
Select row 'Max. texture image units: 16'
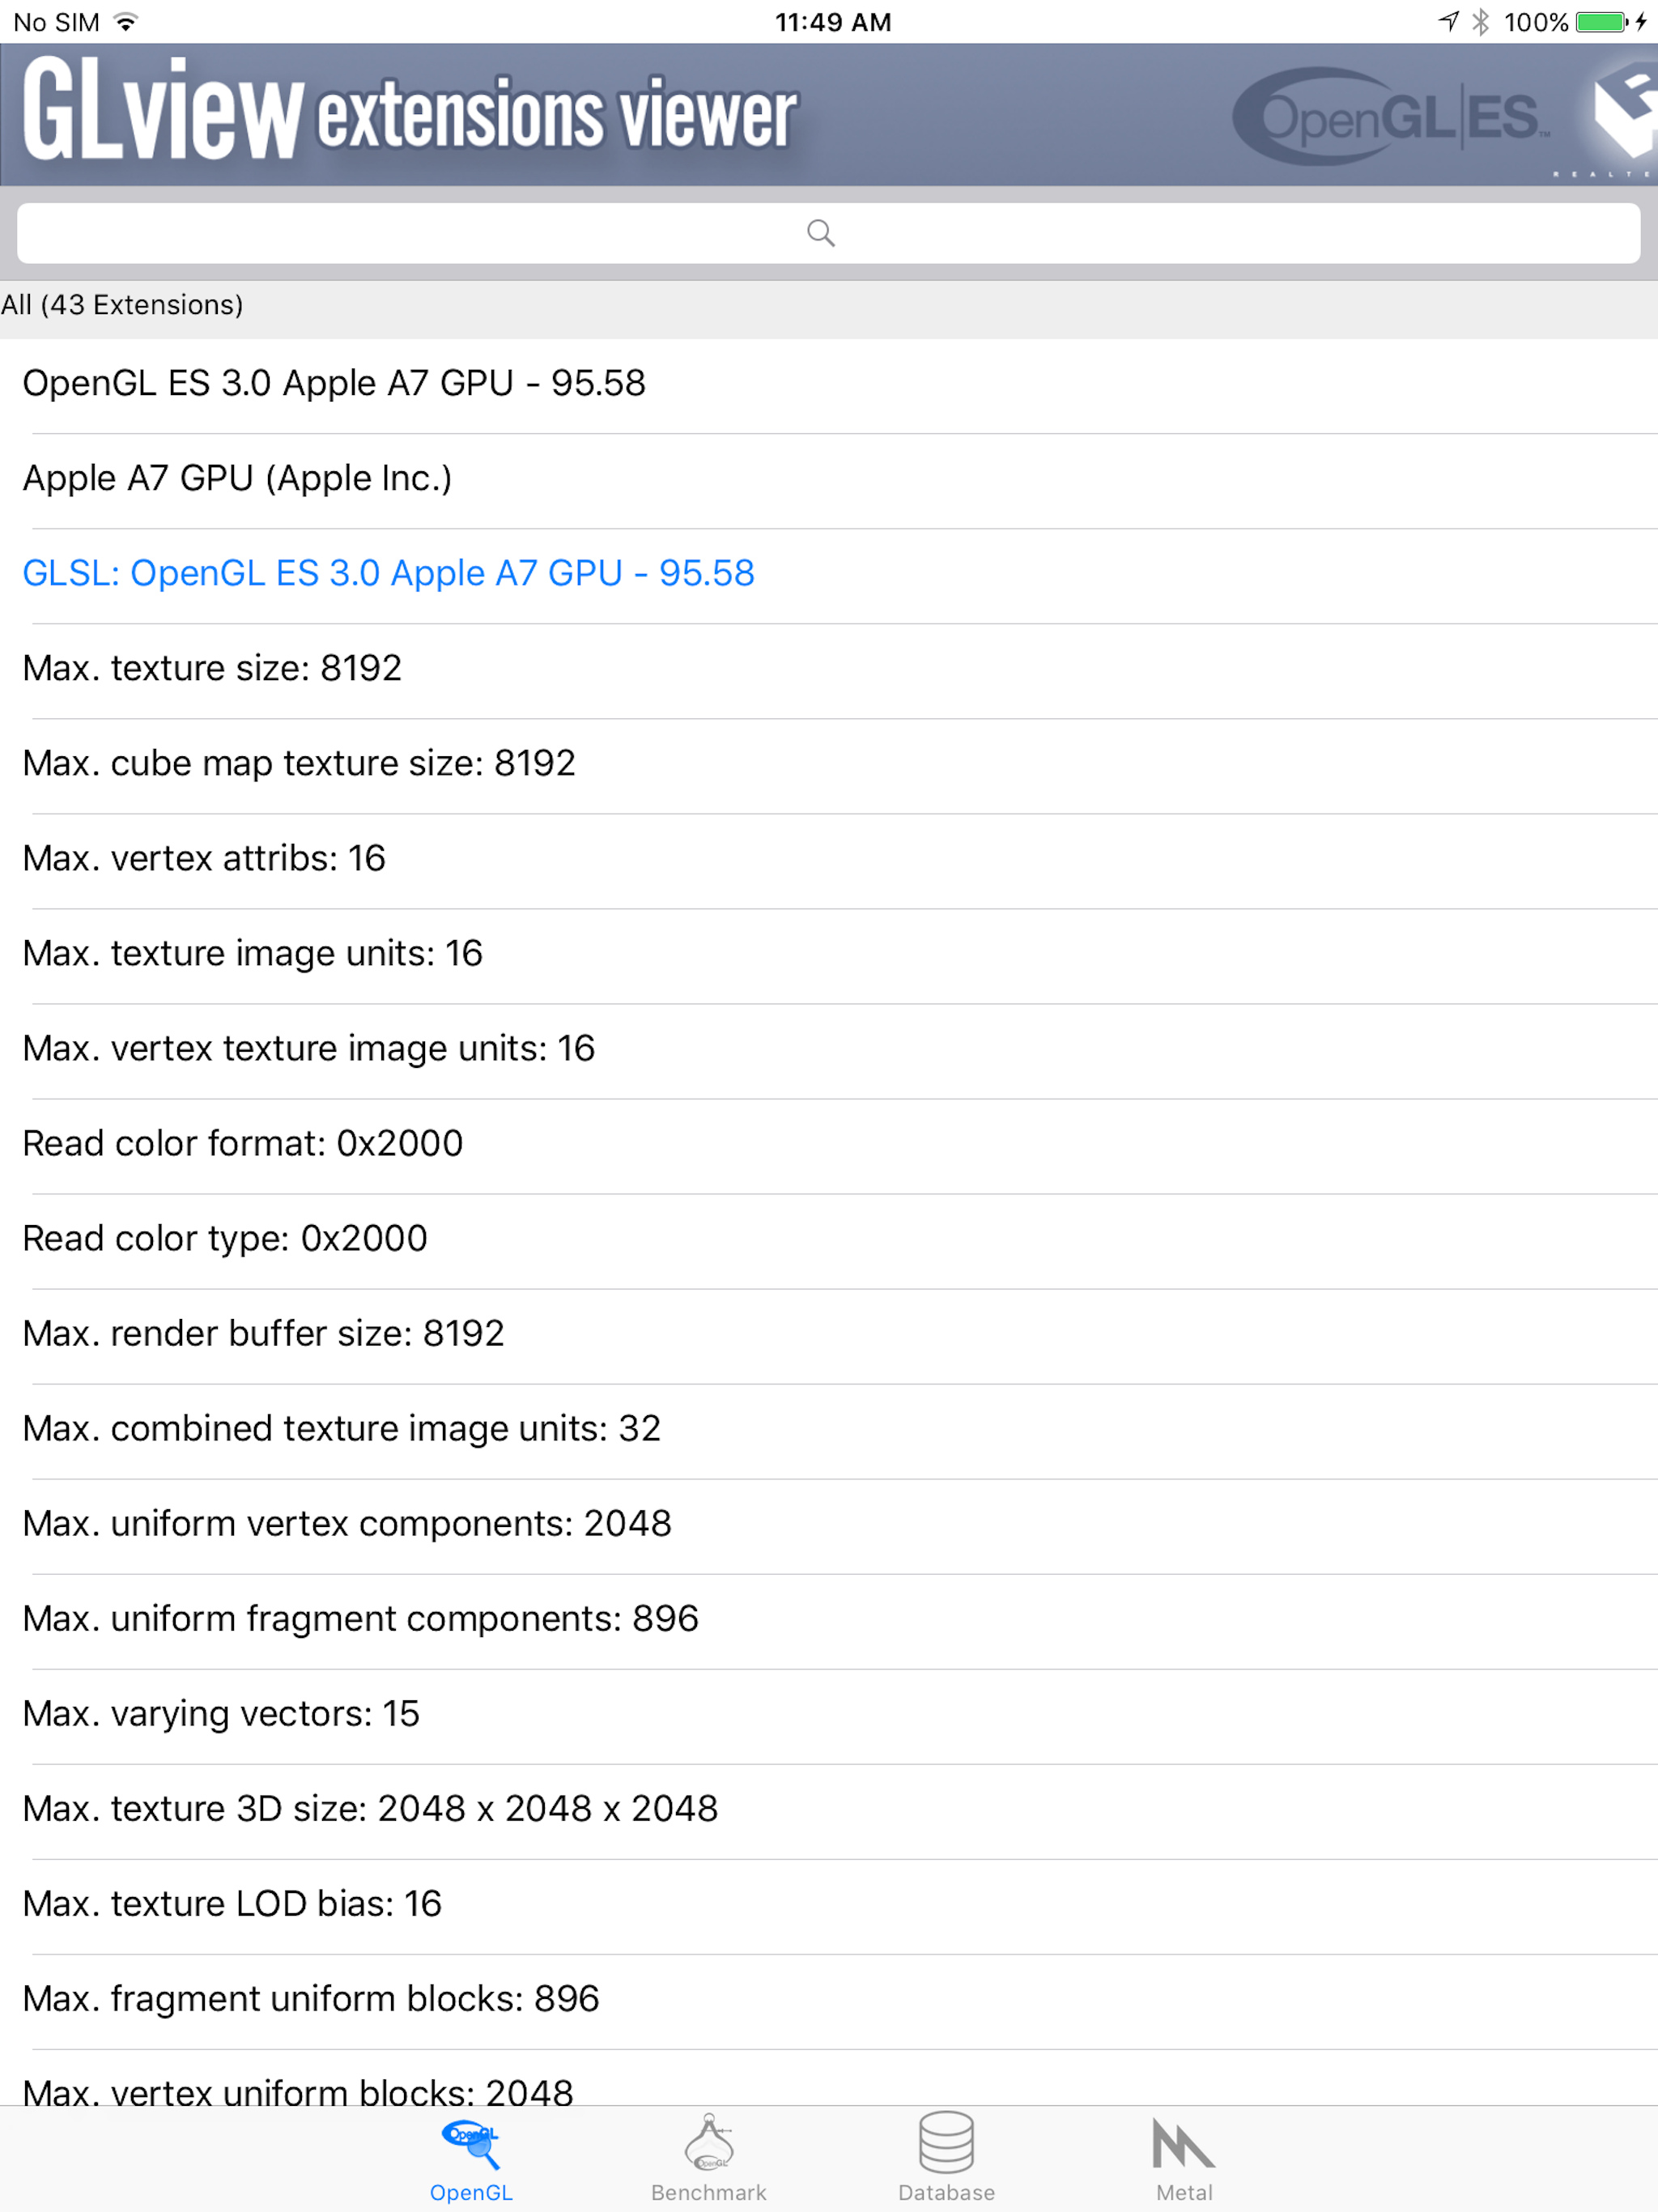829,956
